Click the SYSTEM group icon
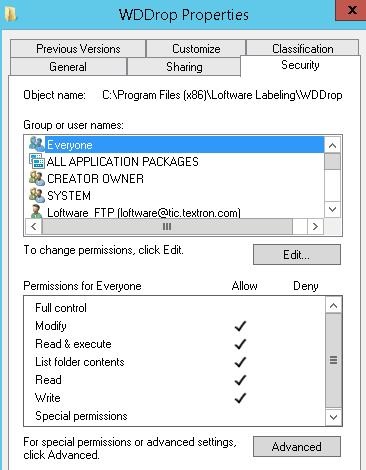Viewport: 366px width, 470px height. [x=37, y=195]
